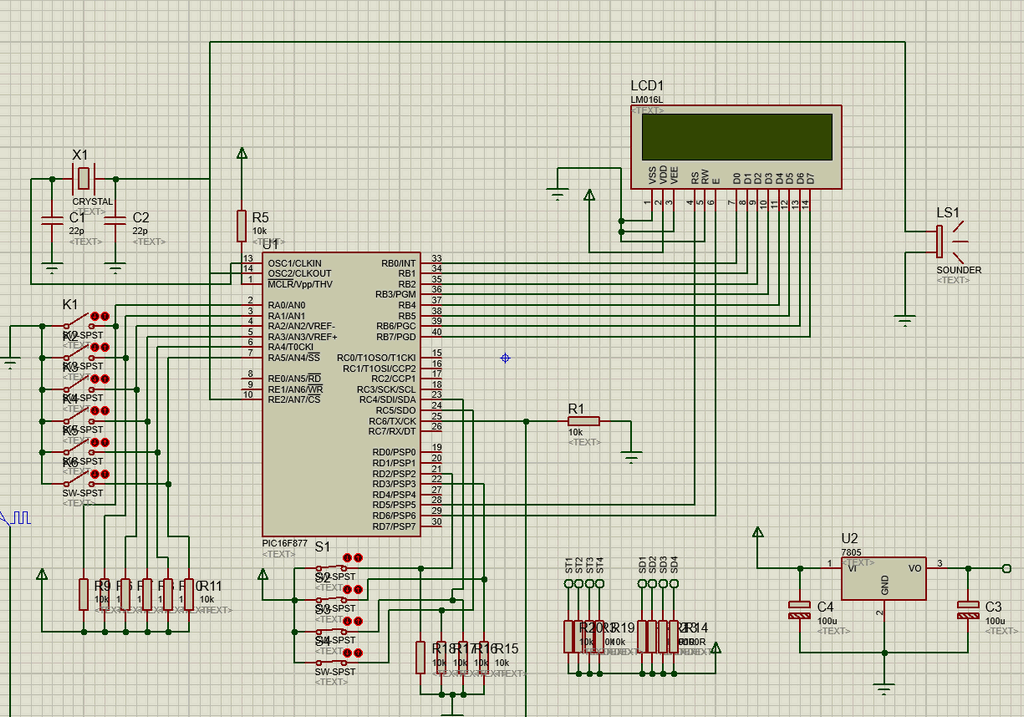This screenshot has height=717, width=1024.
Task: Click the OSC1/CLKIN pin name
Action: click(295, 263)
